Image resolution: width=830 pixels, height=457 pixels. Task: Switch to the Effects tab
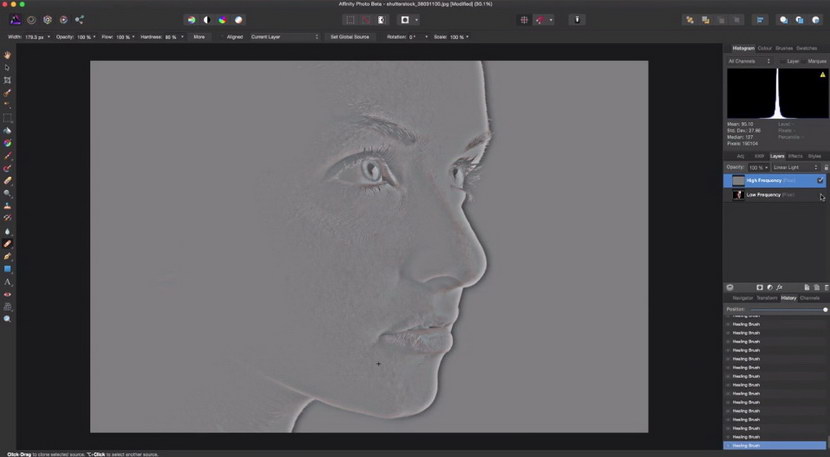795,156
